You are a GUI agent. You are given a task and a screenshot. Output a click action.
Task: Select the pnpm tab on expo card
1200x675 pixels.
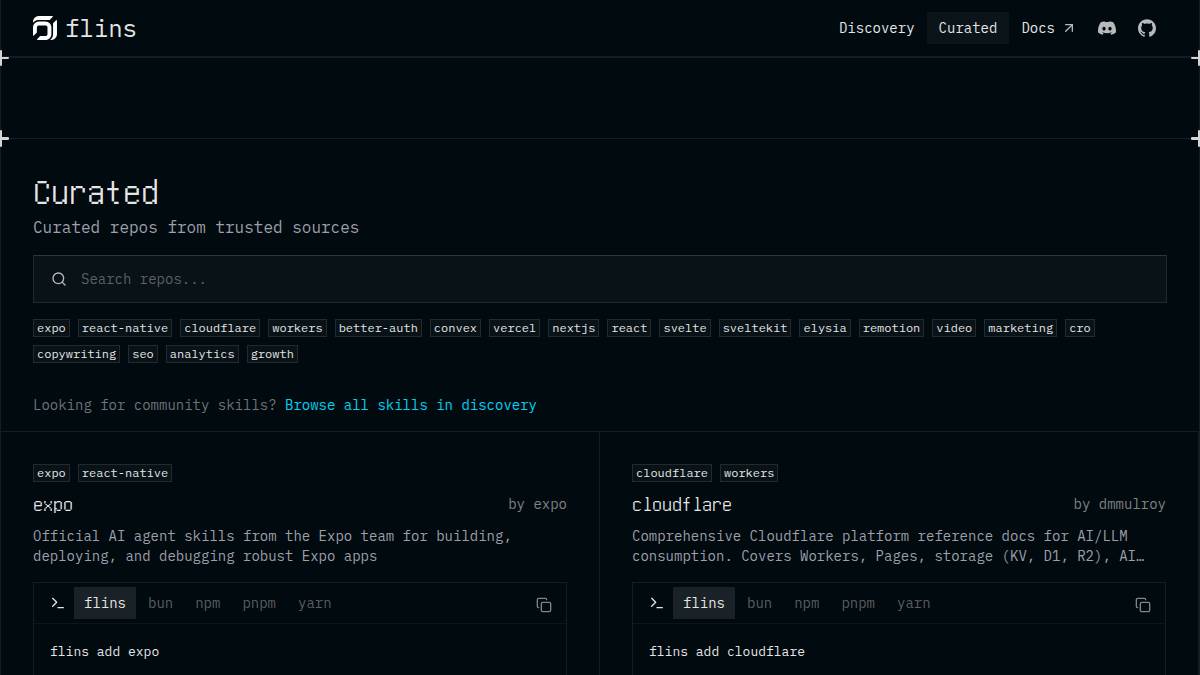(x=259, y=603)
